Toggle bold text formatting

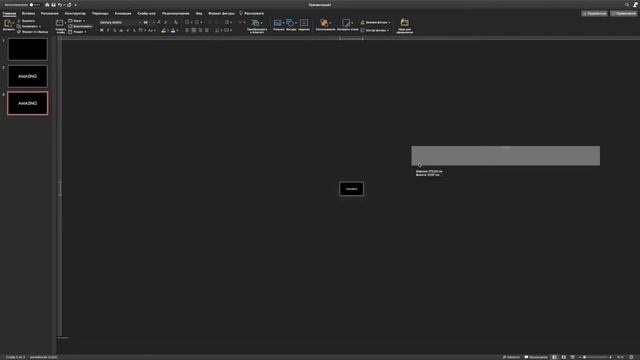(102, 30)
